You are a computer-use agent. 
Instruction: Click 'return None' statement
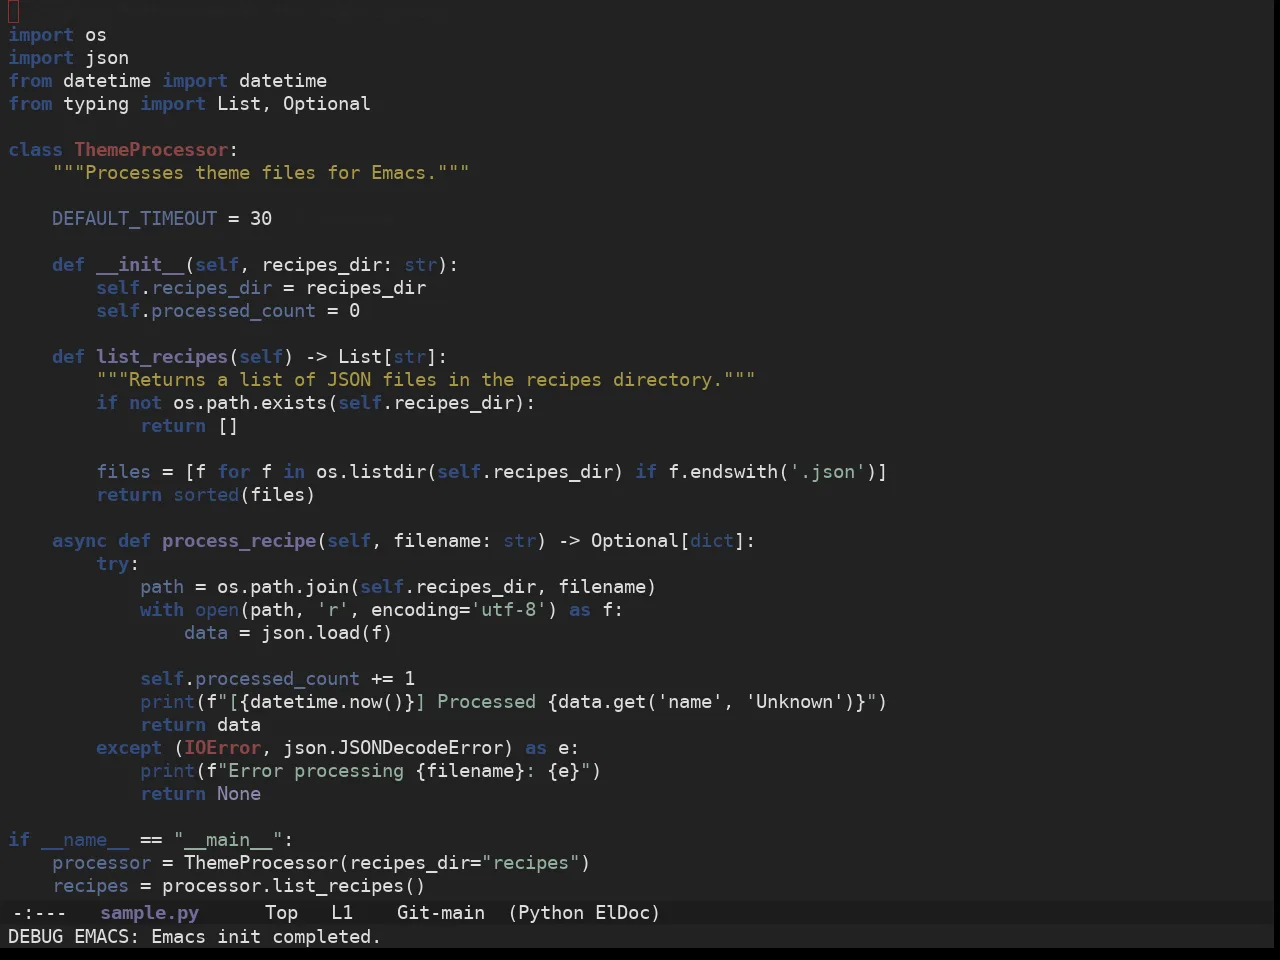[x=200, y=794]
